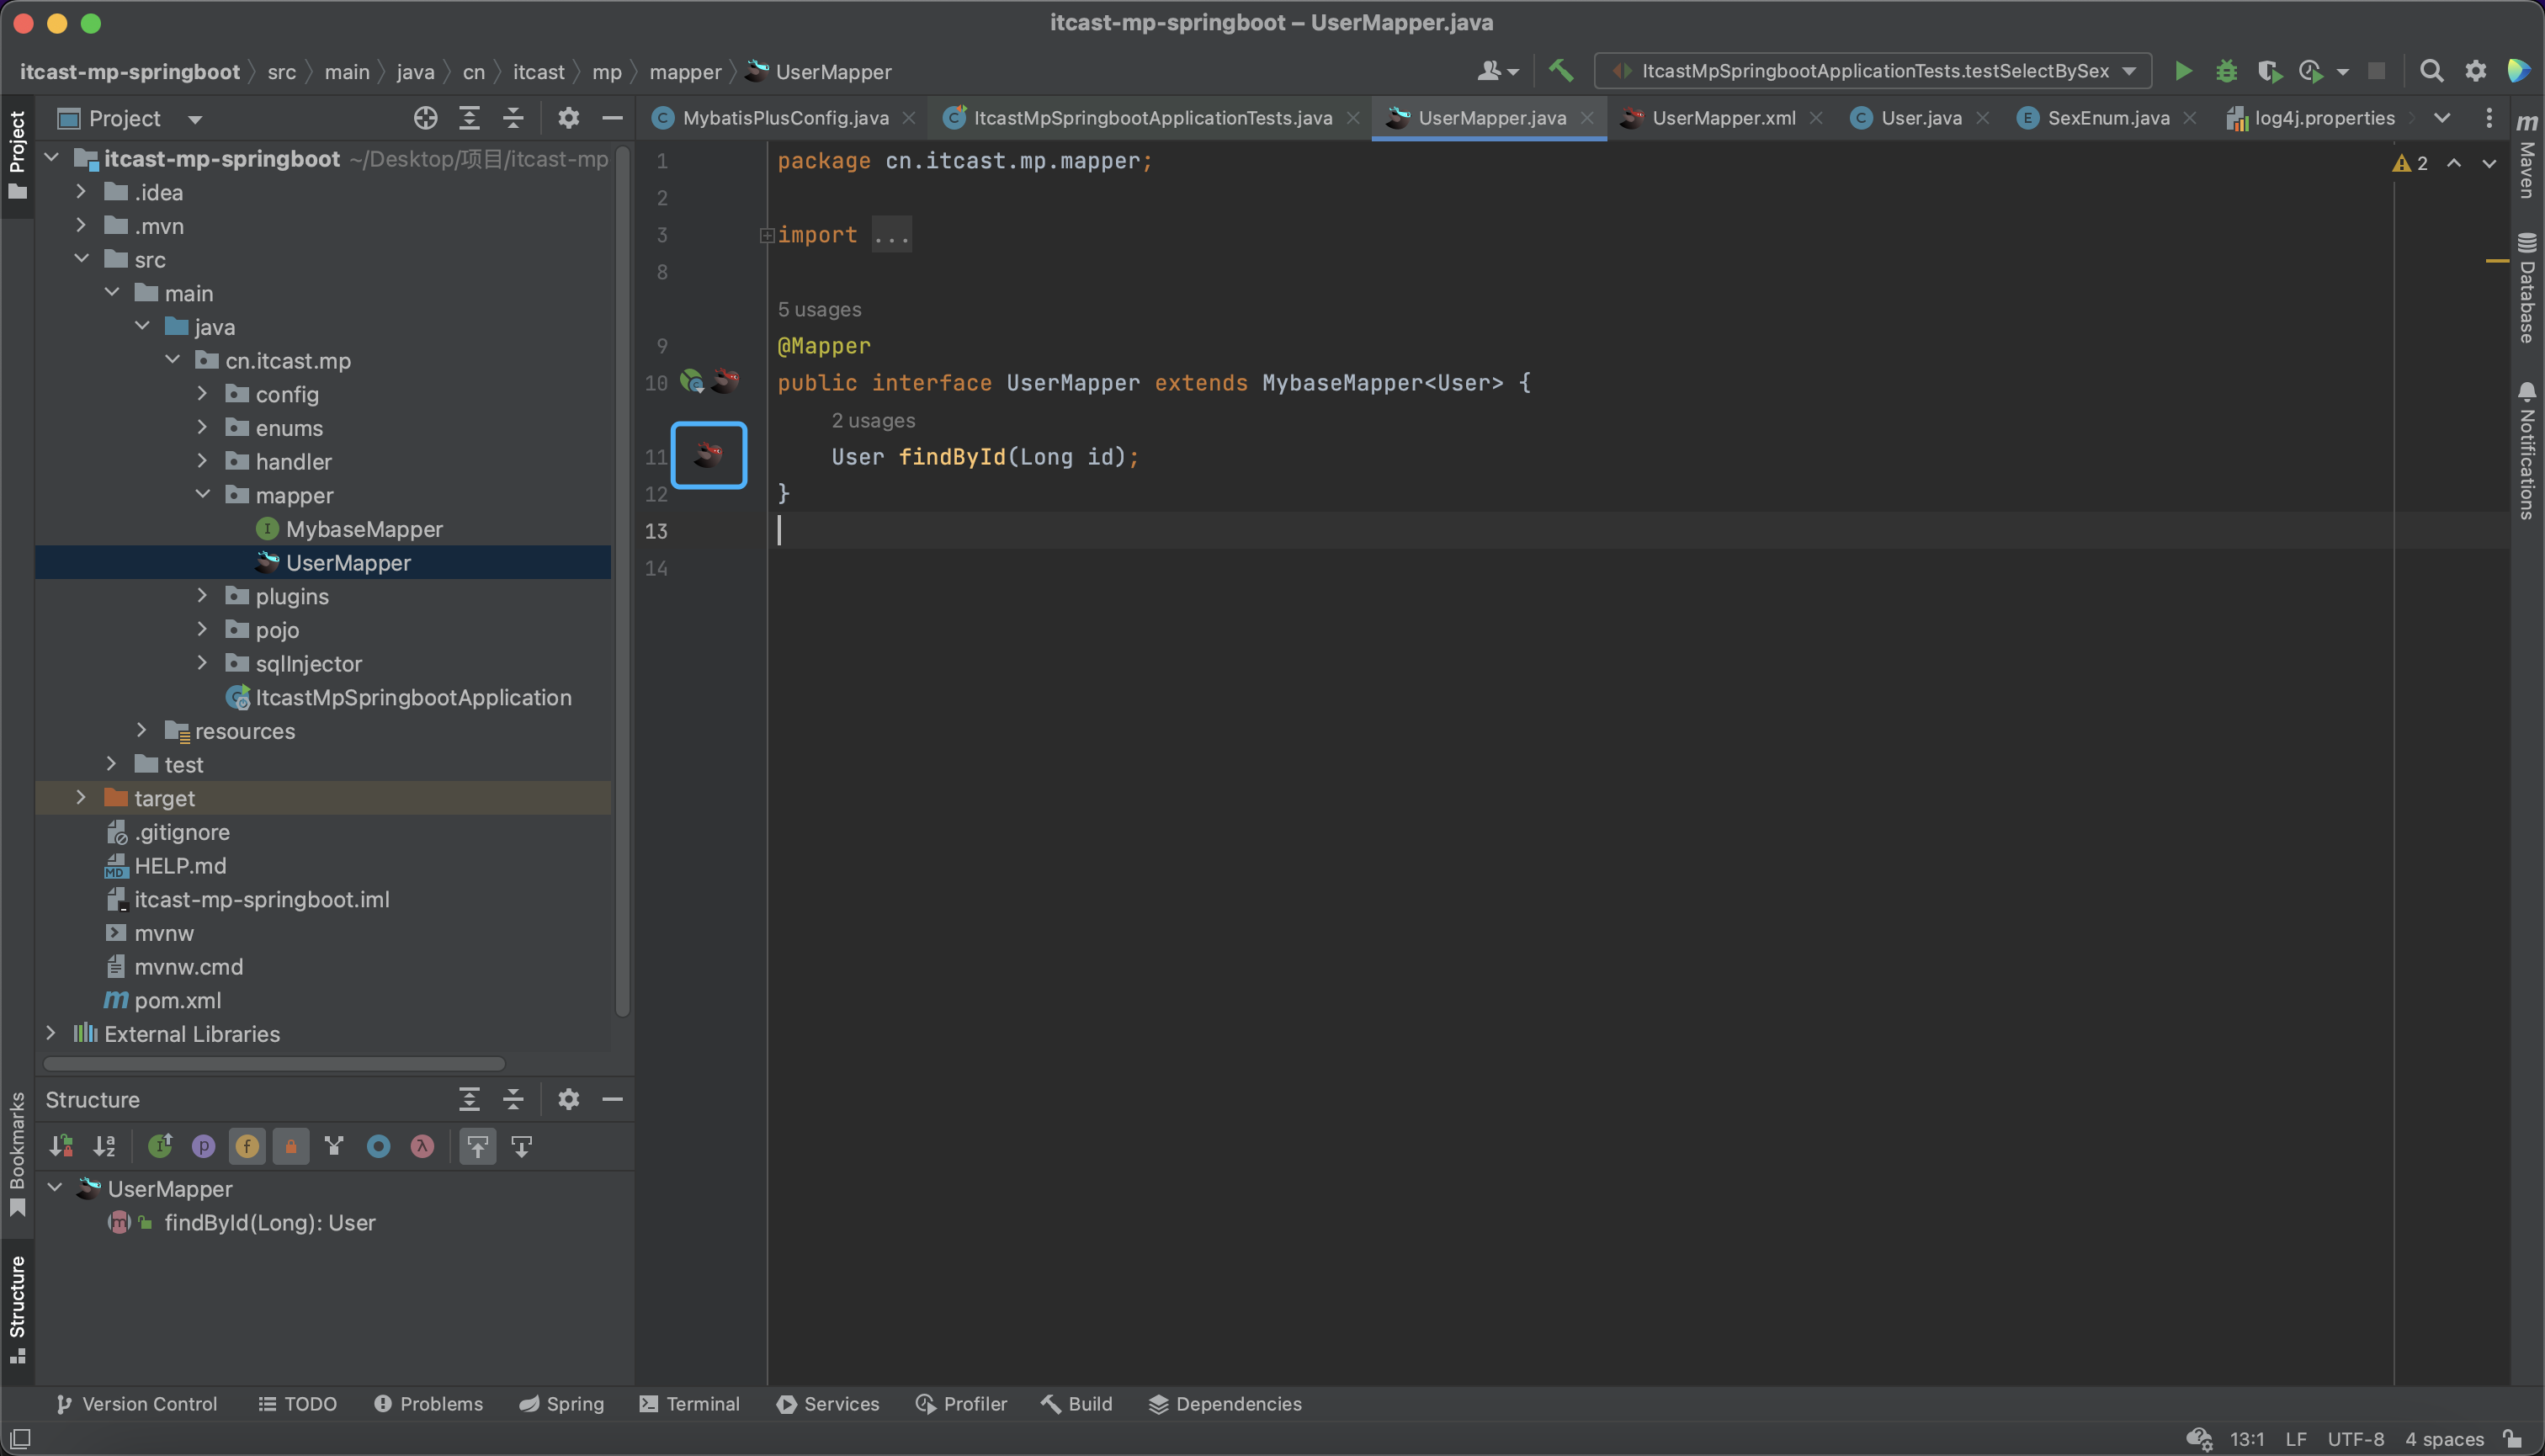Image resolution: width=2545 pixels, height=1456 pixels.
Task: Open the Terminal tool window
Action: [x=690, y=1404]
